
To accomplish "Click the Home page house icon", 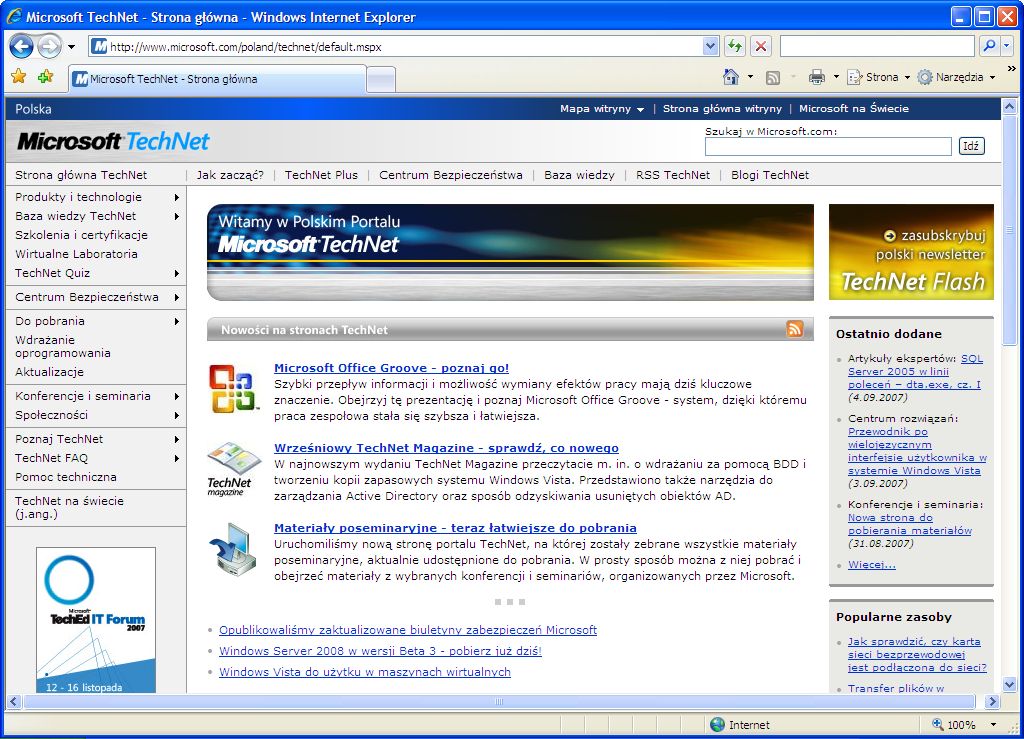I will (731, 77).
